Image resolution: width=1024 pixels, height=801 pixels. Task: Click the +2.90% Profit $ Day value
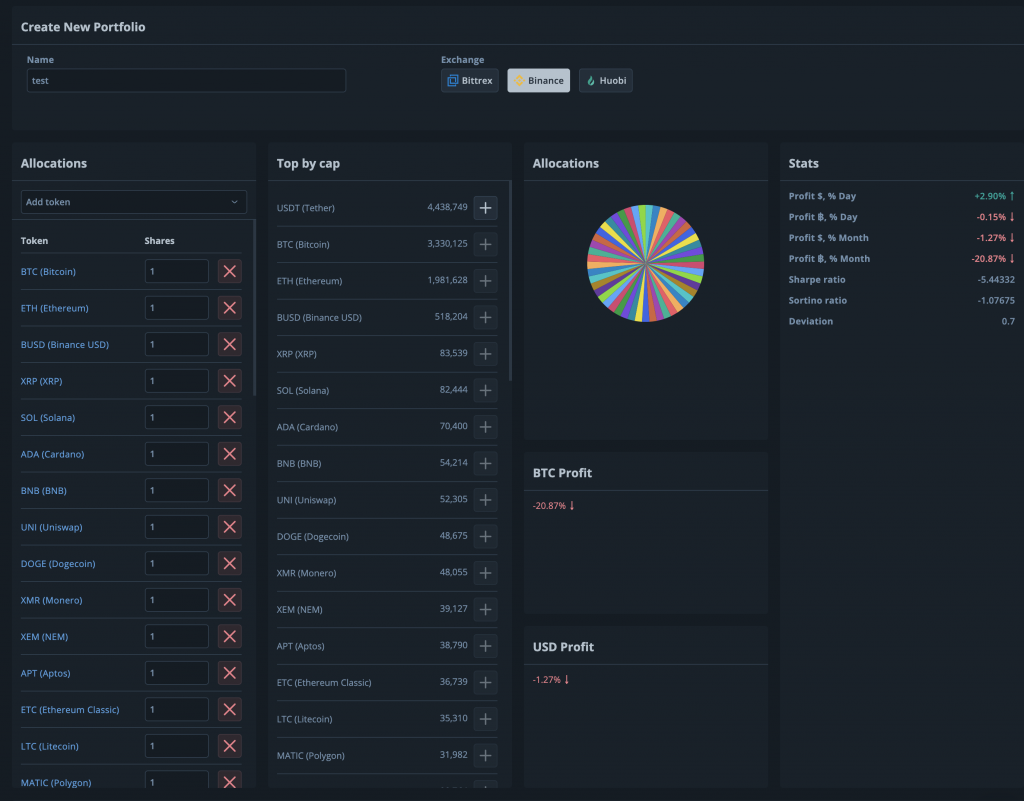tap(990, 196)
